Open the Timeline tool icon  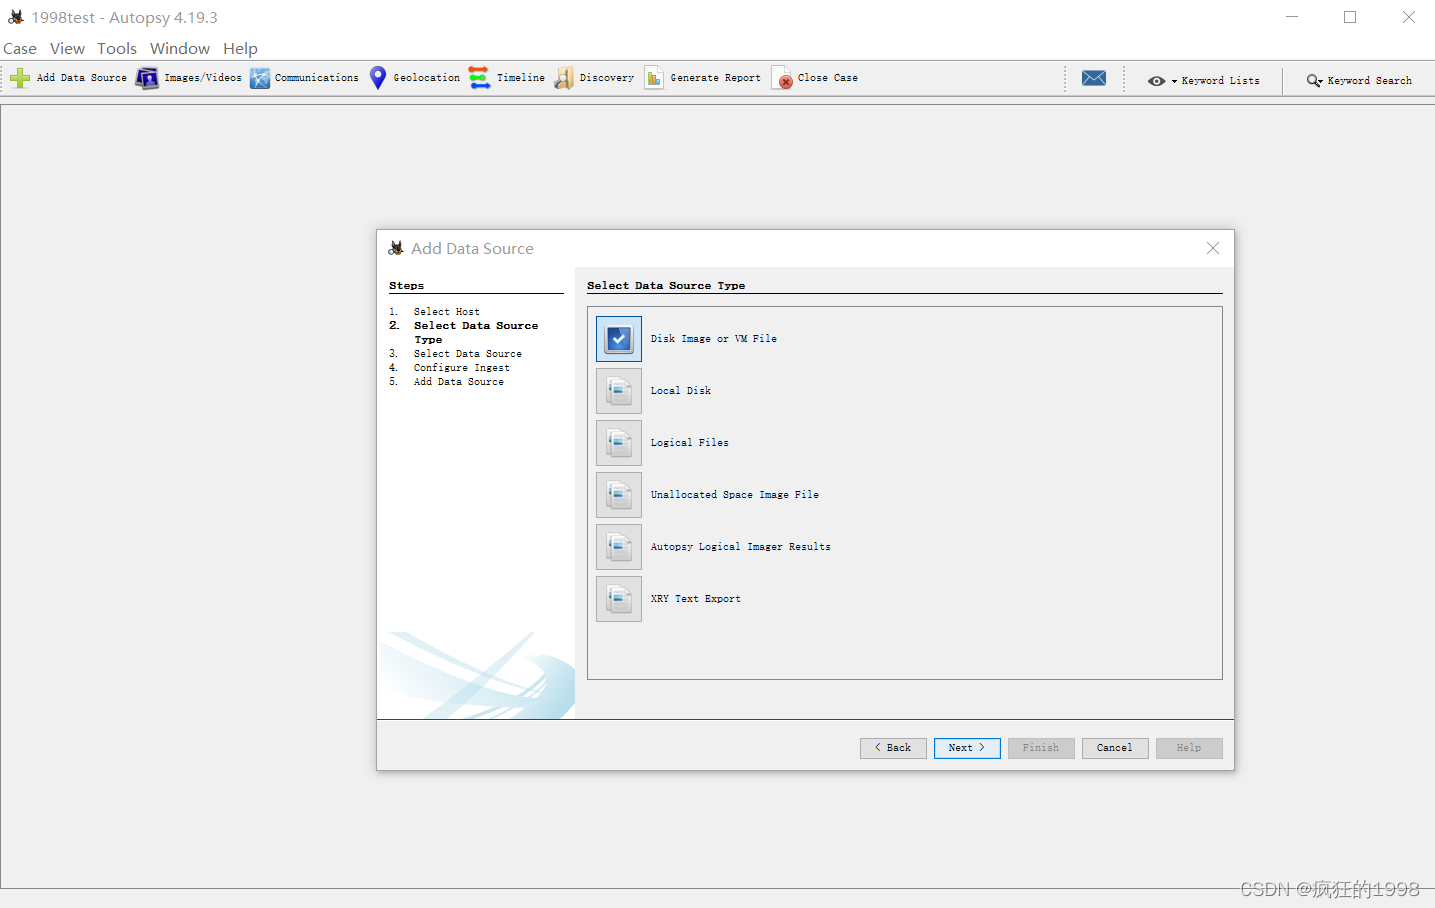click(480, 78)
